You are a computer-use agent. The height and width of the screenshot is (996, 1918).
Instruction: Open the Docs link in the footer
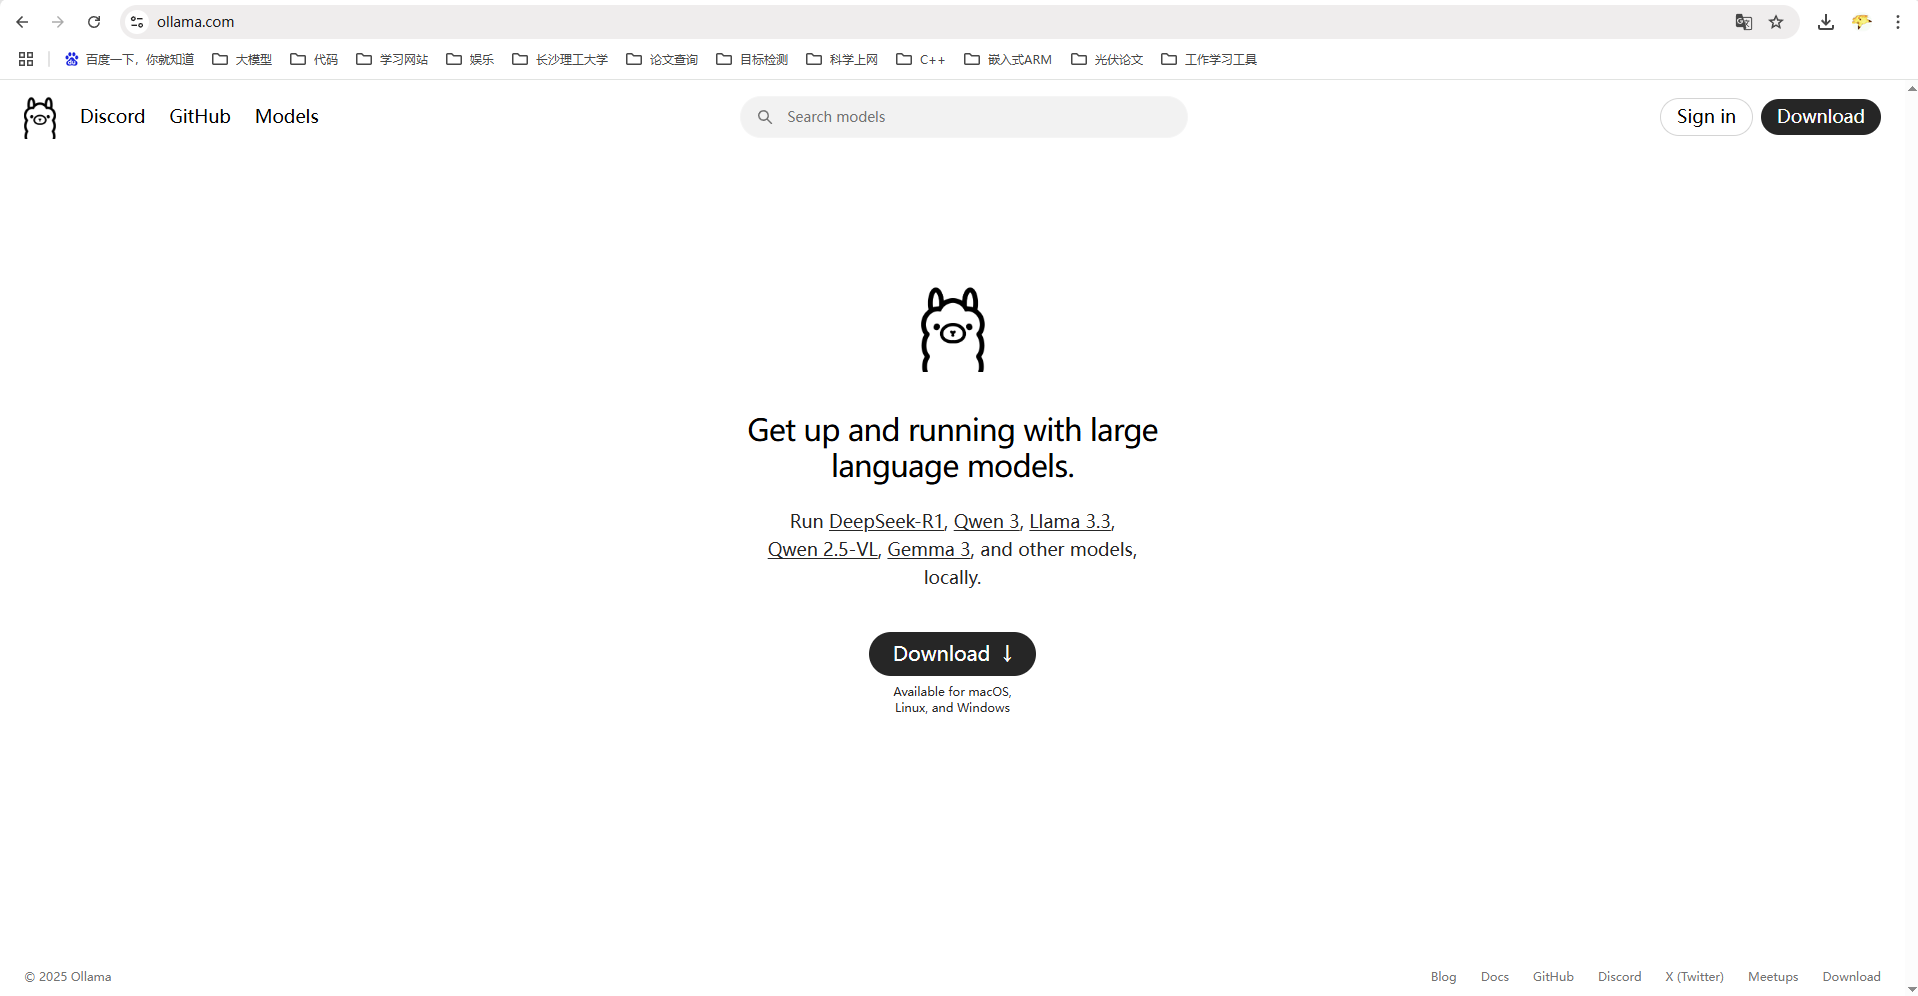click(x=1495, y=977)
